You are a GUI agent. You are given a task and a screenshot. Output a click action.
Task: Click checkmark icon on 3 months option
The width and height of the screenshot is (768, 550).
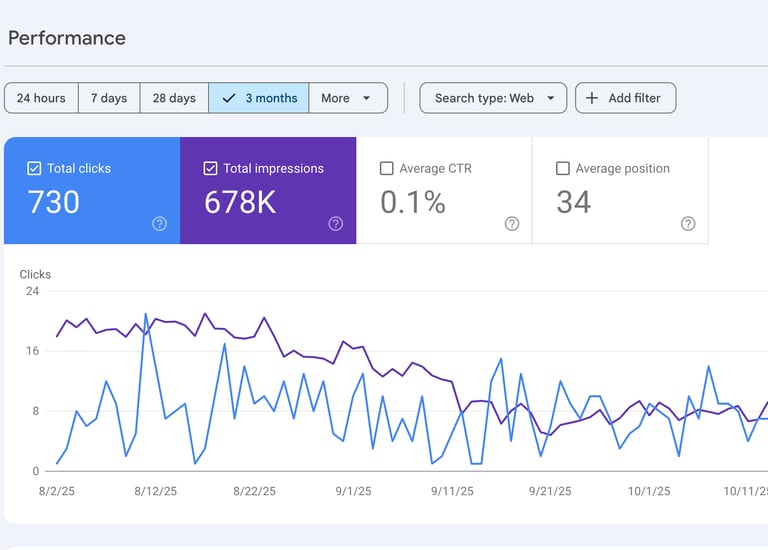tap(229, 98)
